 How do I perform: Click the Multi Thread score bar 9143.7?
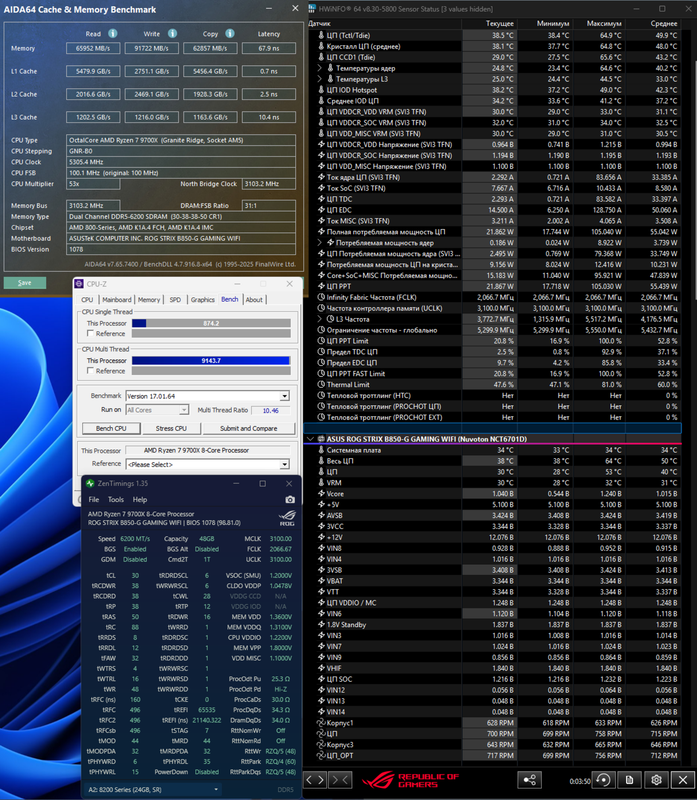[x=211, y=360]
